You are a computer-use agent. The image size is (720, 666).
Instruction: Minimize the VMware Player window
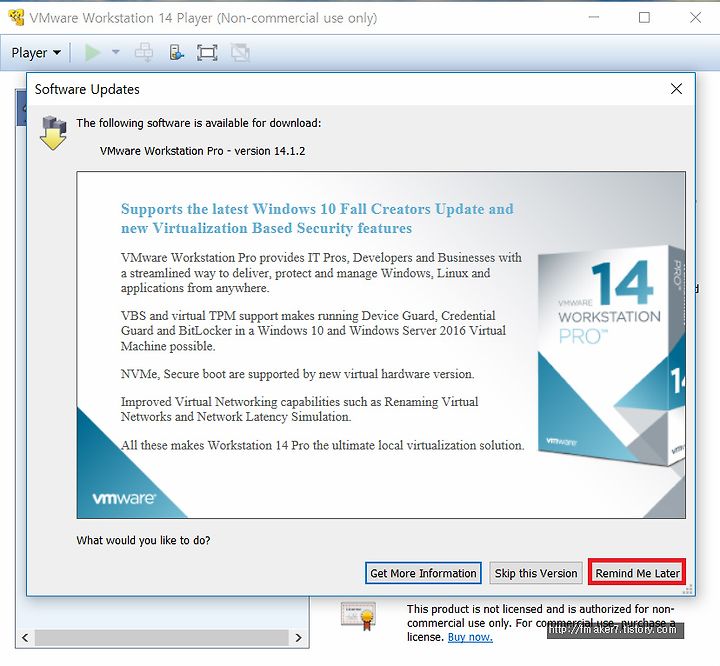[594, 17]
